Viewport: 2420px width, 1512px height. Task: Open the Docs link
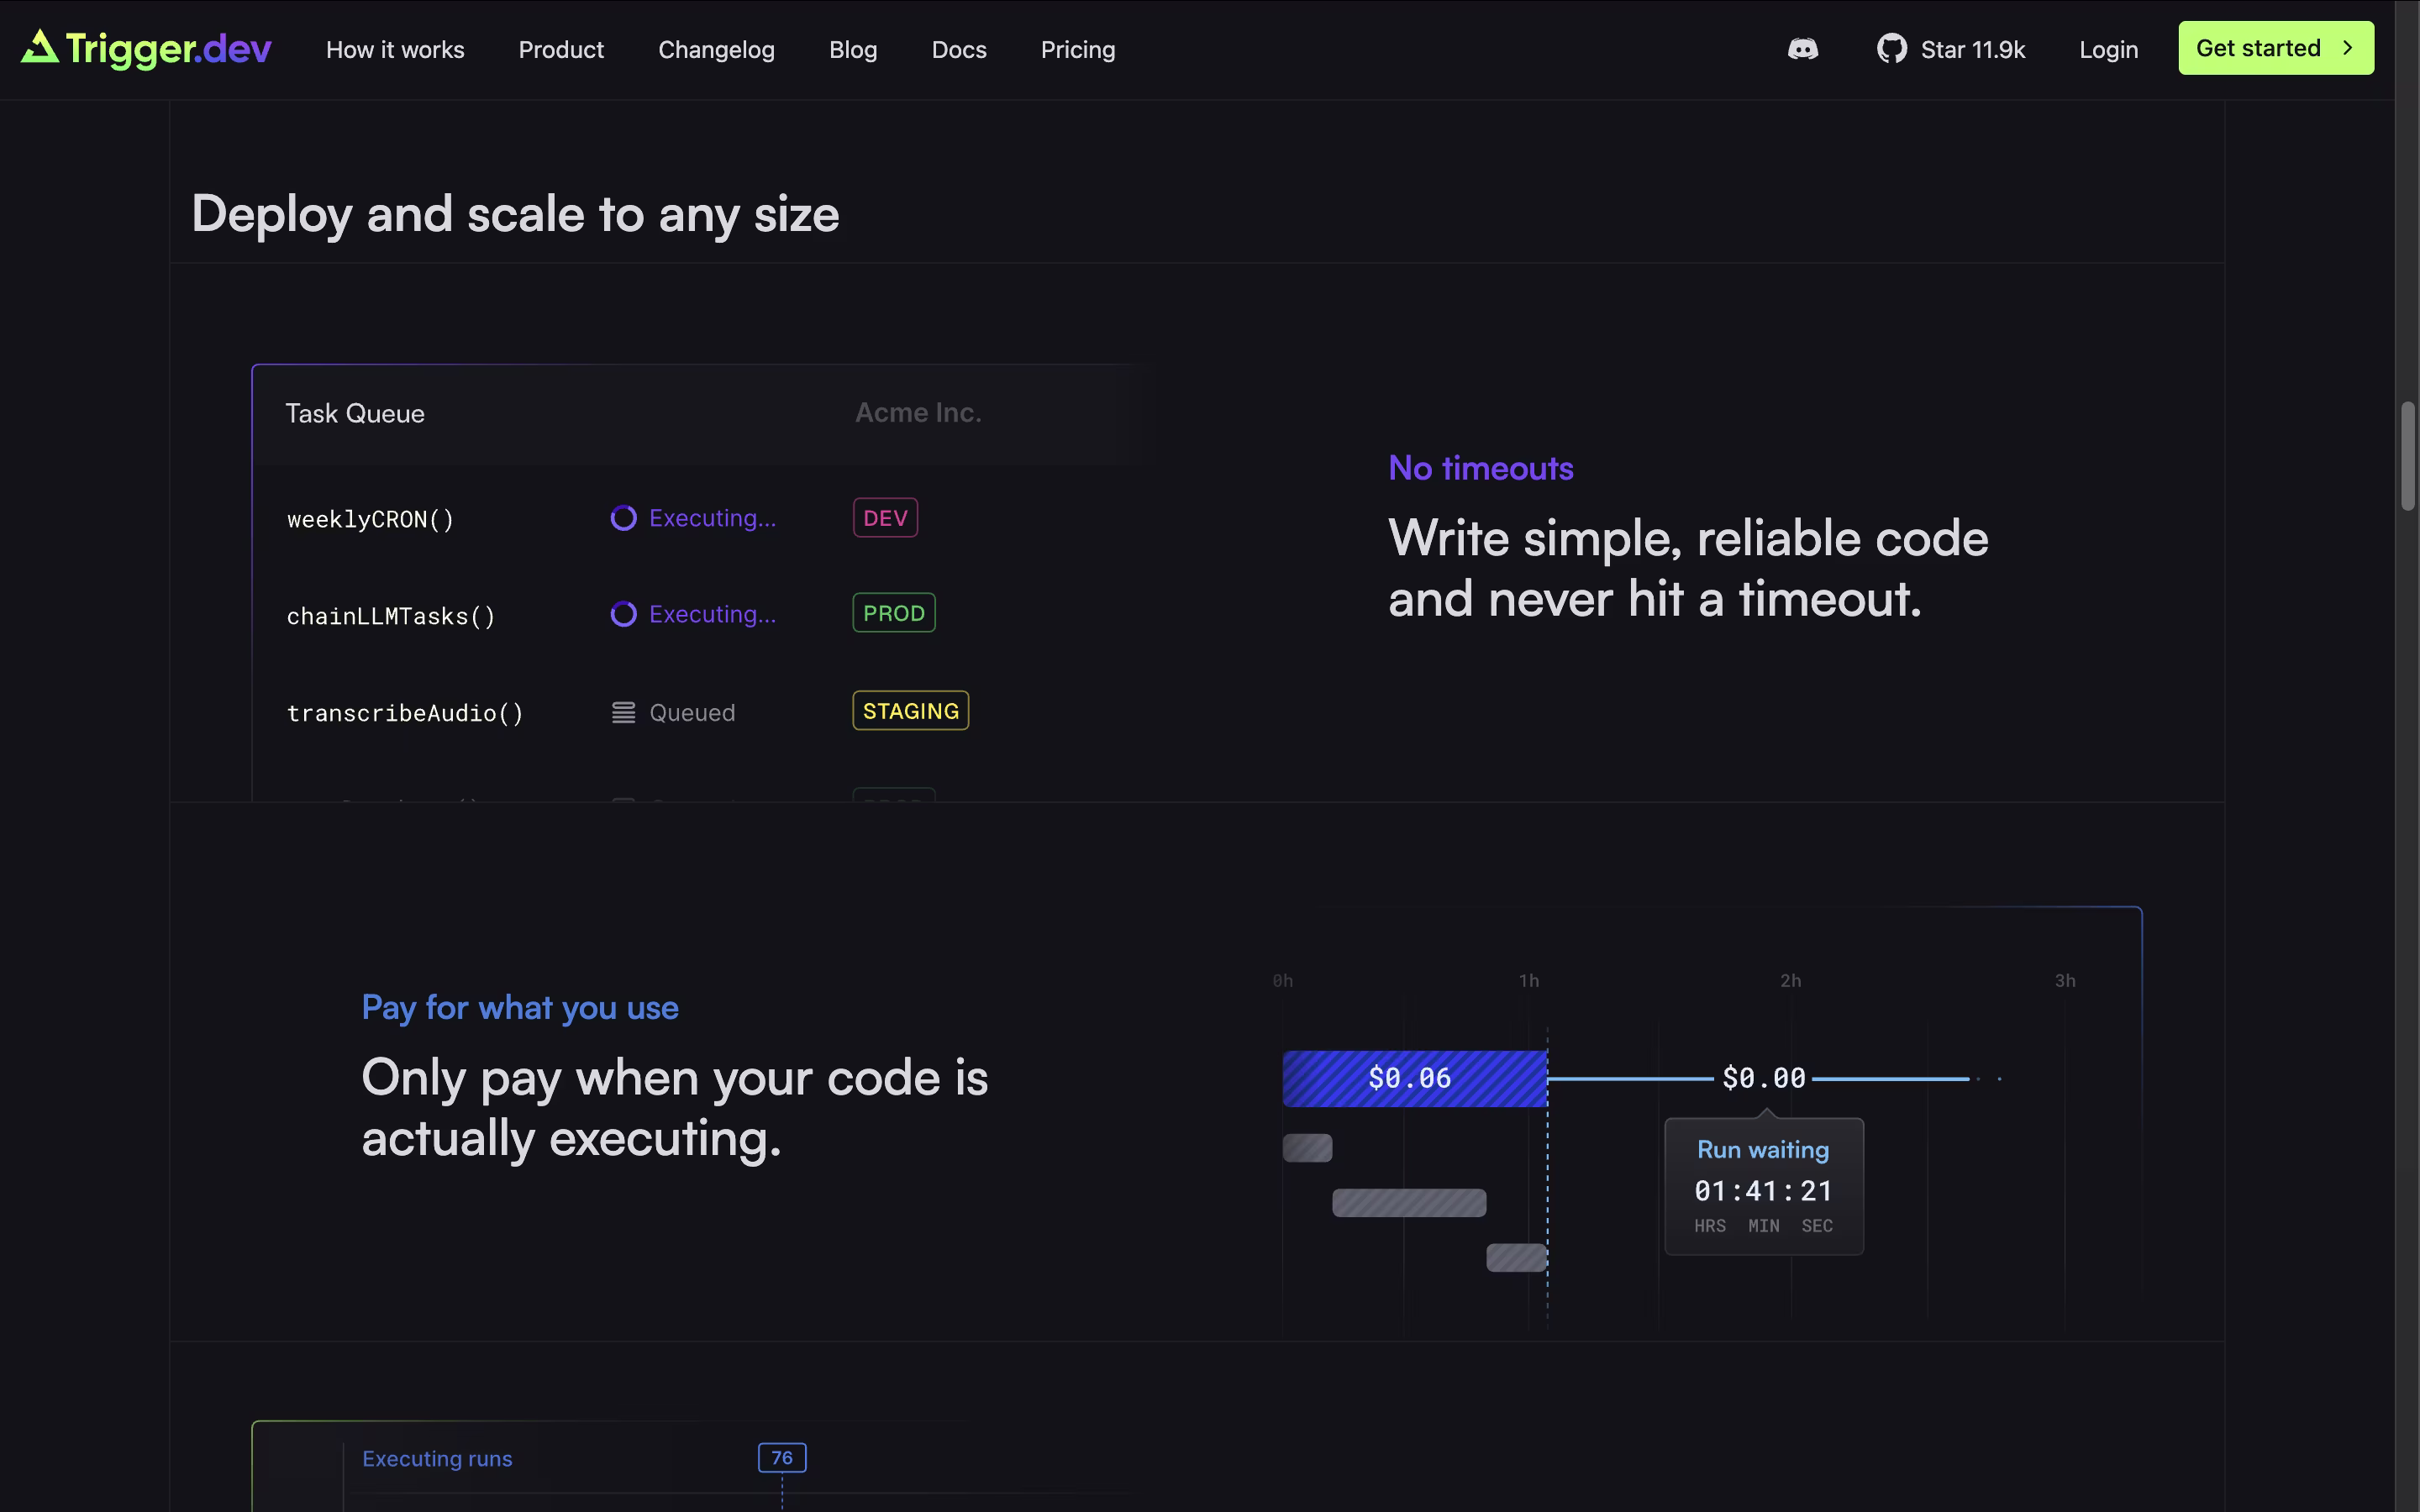pyautogui.click(x=959, y=49)
